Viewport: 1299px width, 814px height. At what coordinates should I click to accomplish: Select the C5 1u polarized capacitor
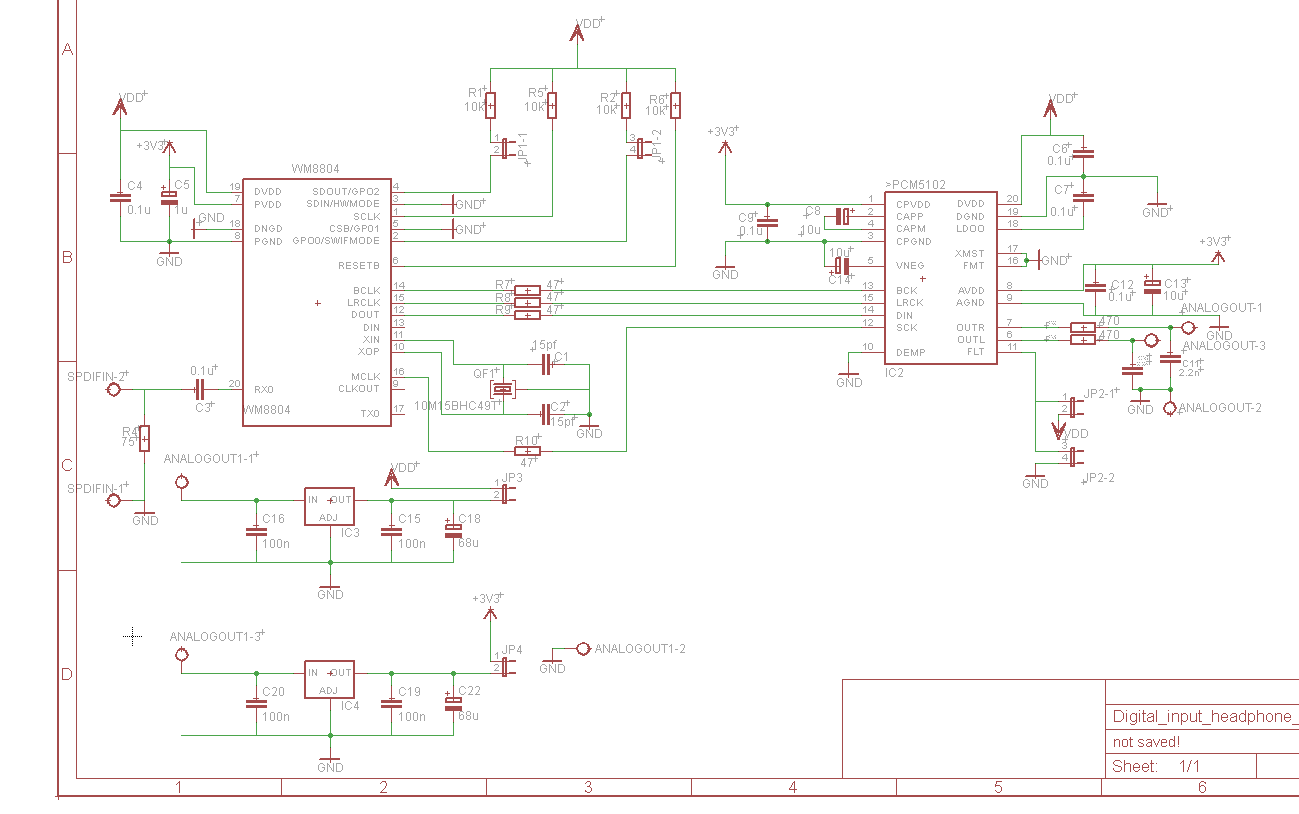coord(169,196)
